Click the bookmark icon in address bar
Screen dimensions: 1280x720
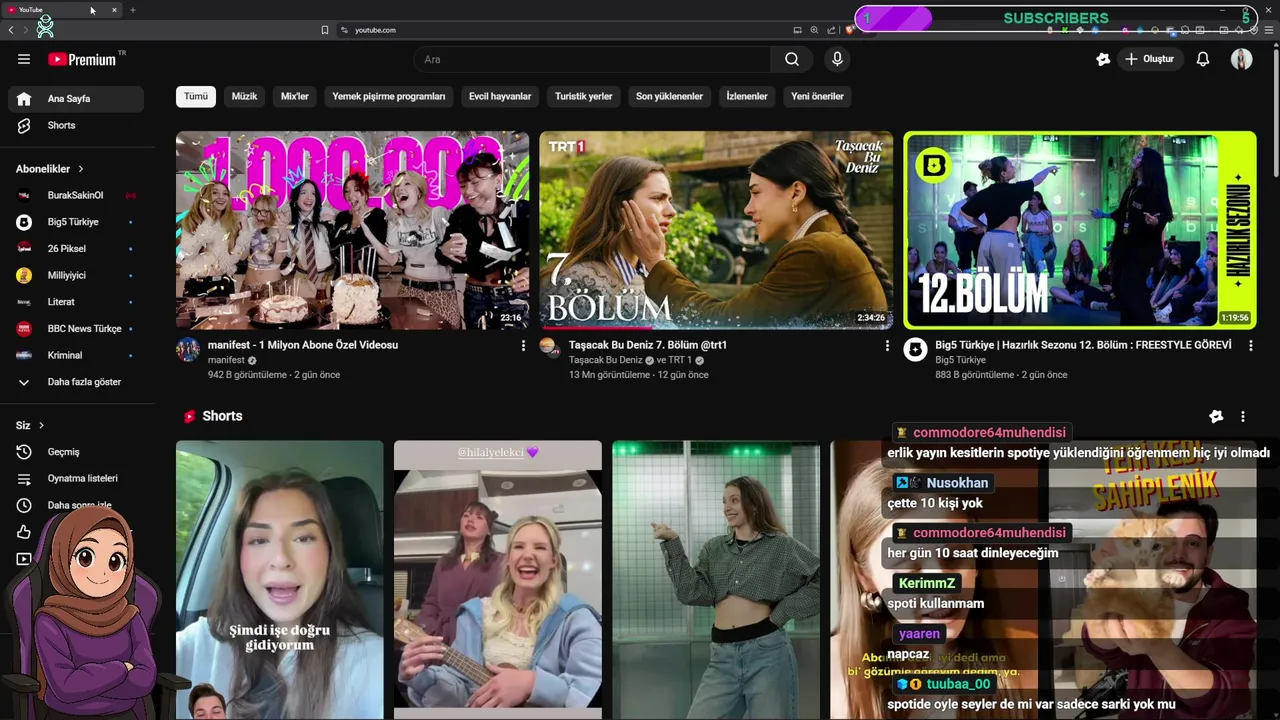[324, 30]
